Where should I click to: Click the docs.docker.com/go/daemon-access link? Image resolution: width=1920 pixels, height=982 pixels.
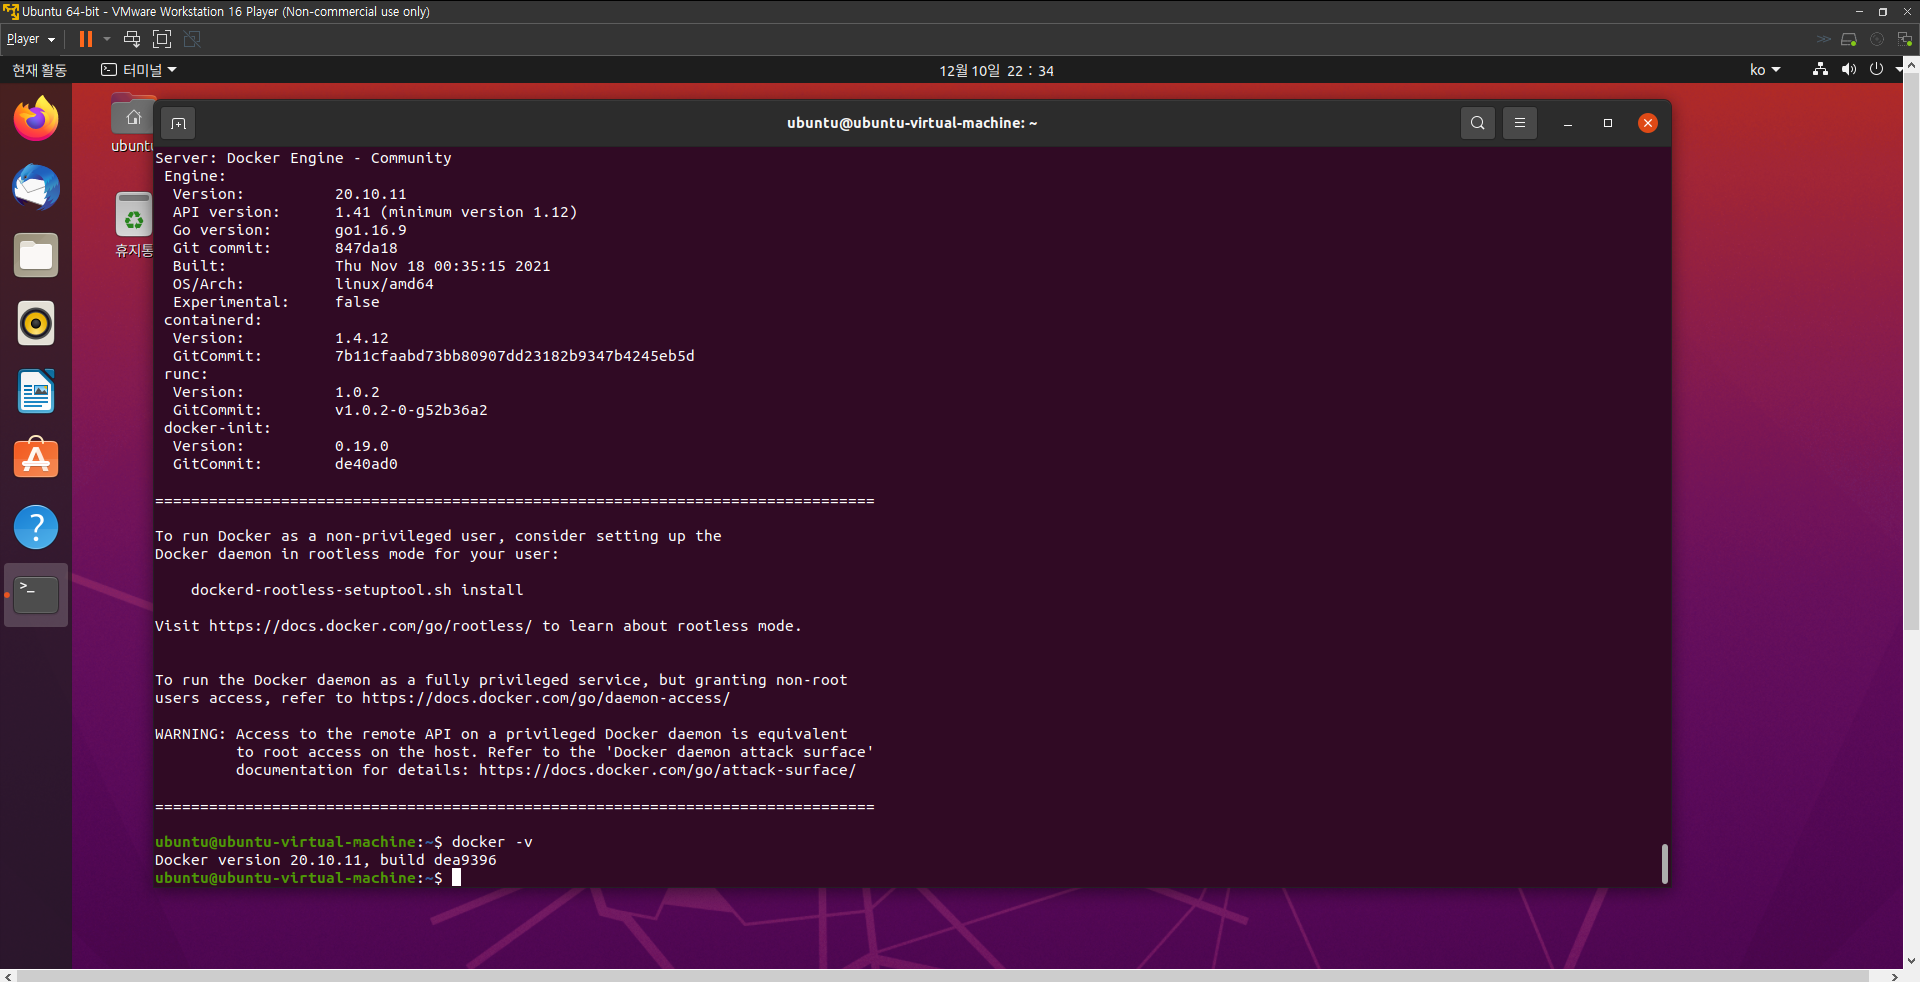pyautogui.click(x=546, y=698)
